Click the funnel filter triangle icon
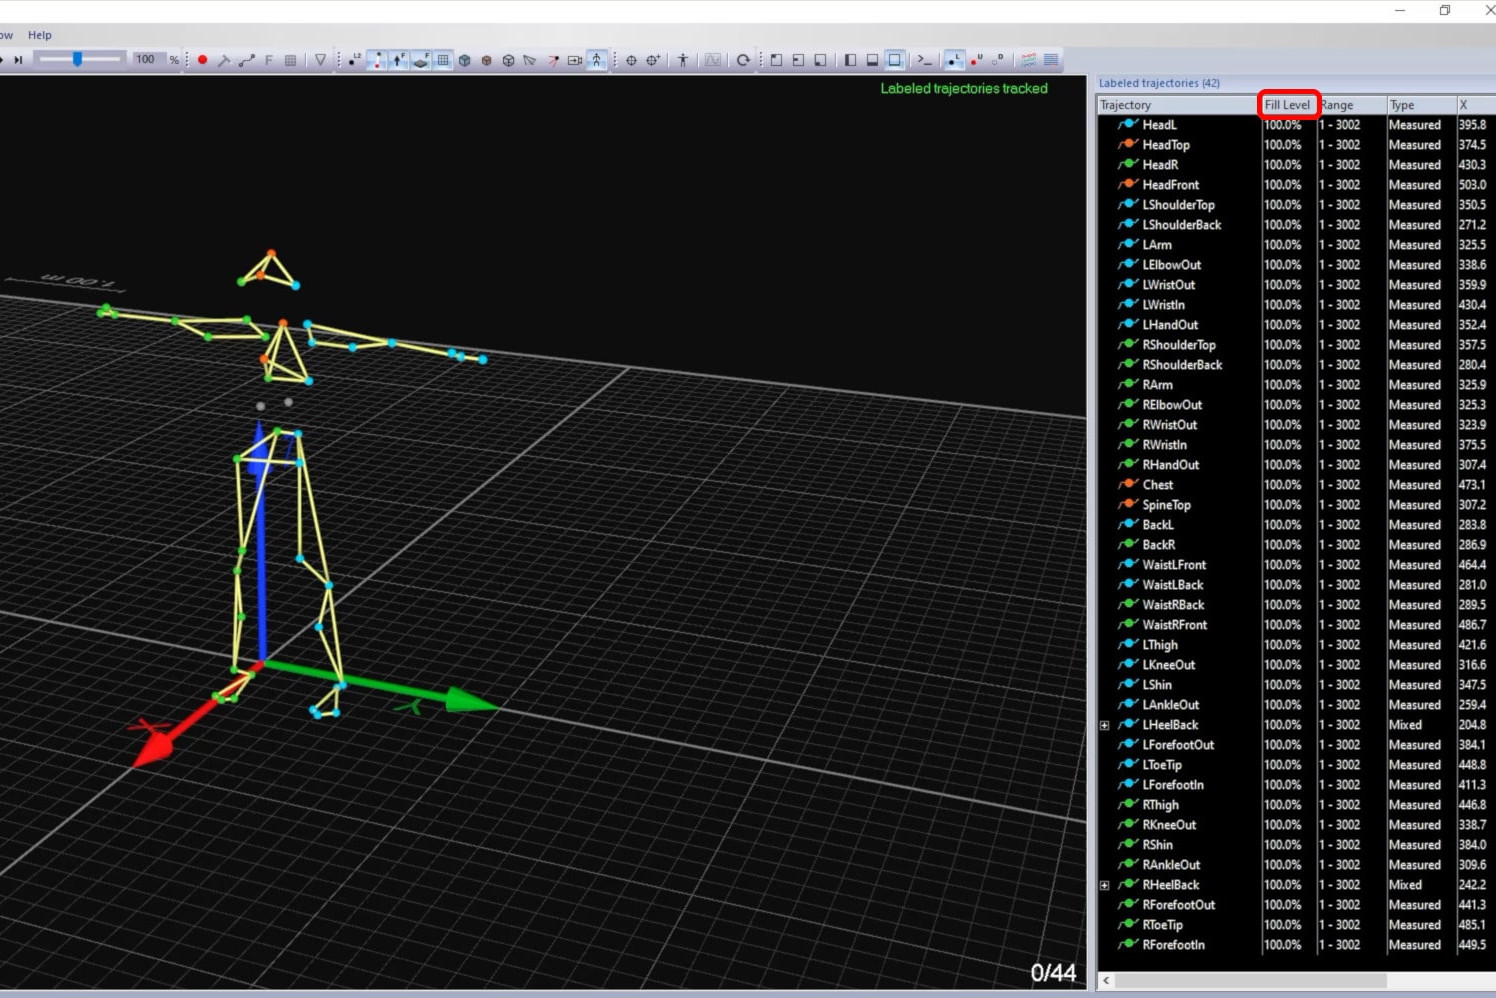1496x998 pixels. pos(320,60)
